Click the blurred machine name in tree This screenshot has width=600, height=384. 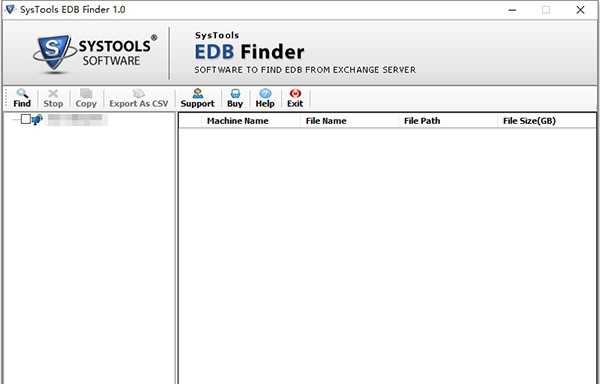pos(77,120)
